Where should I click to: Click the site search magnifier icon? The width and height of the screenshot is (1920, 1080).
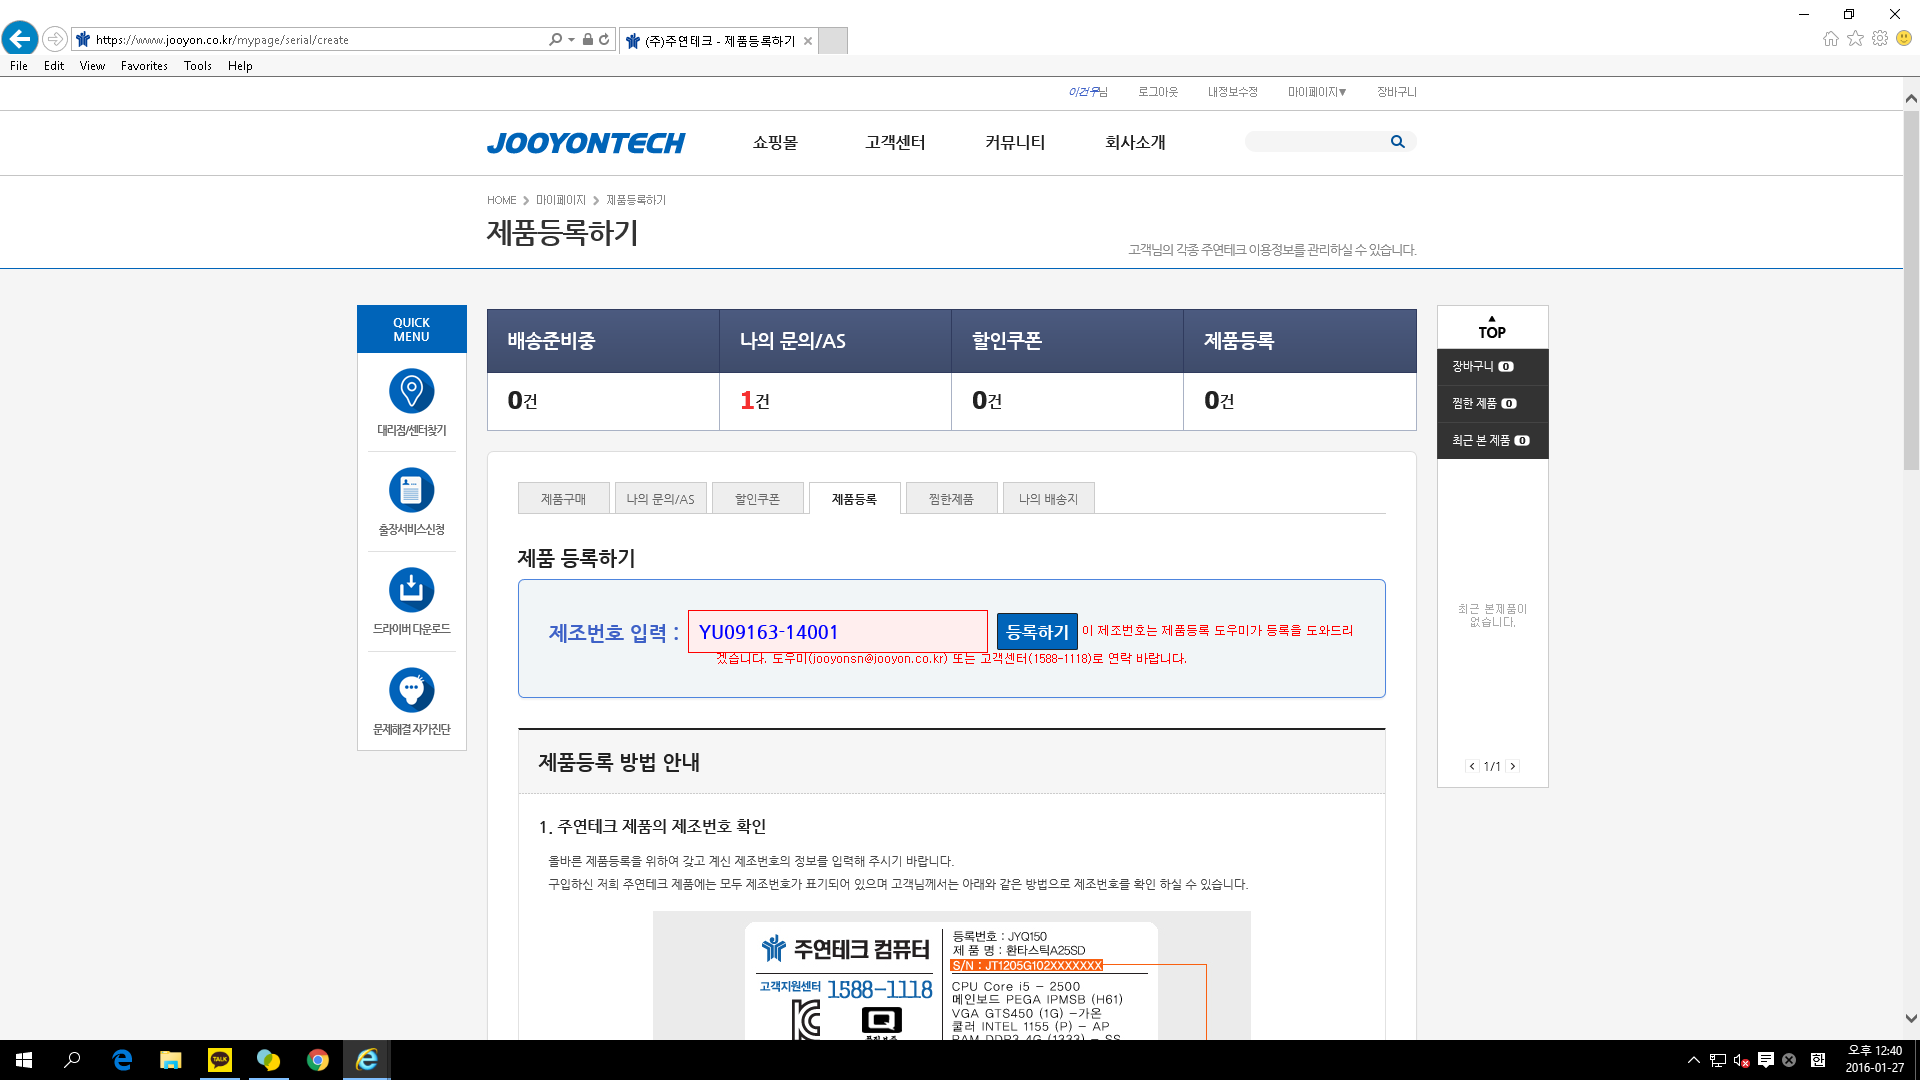[x=1398, y=142]
